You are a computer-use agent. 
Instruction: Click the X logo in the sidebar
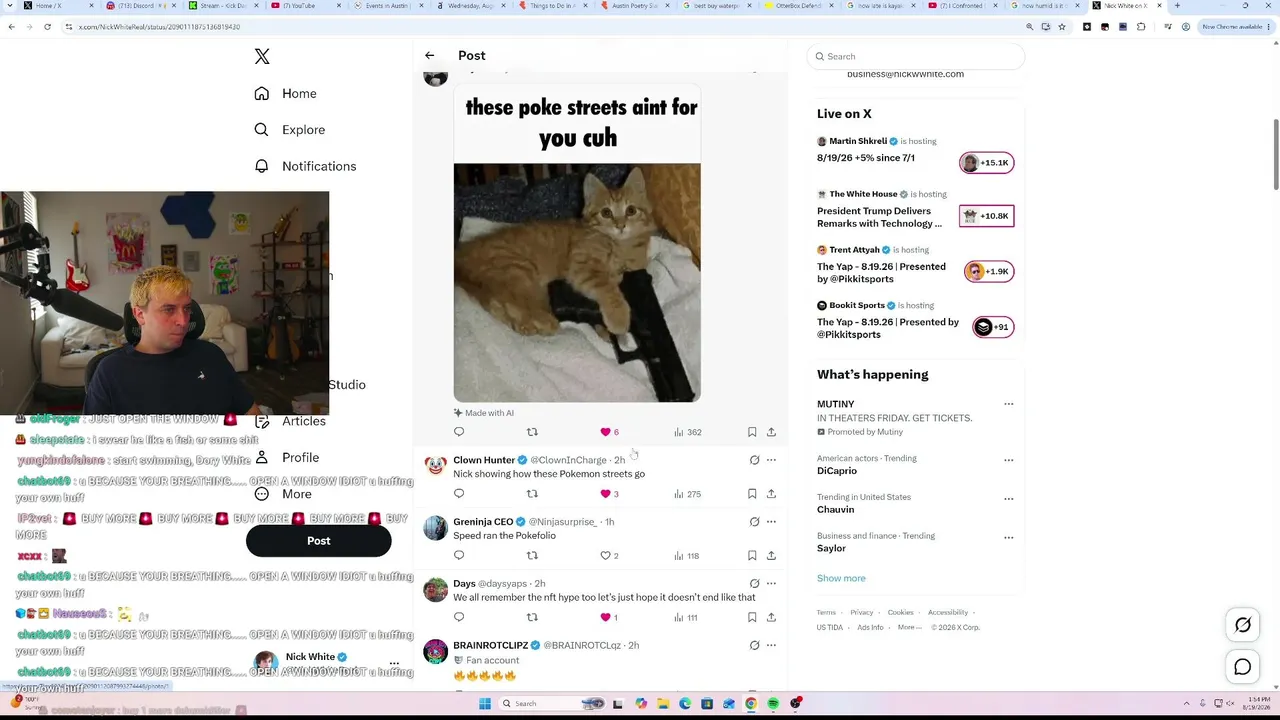pos(262,57)
